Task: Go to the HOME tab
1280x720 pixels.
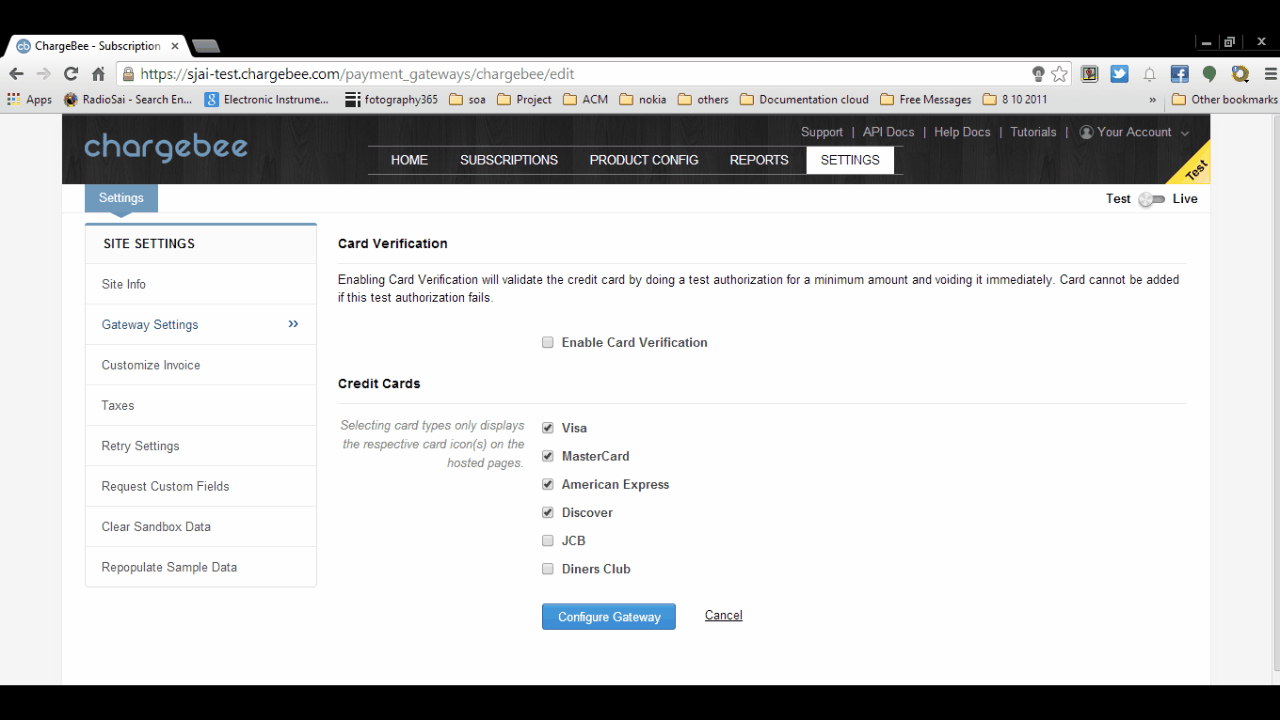Action: 409,160
